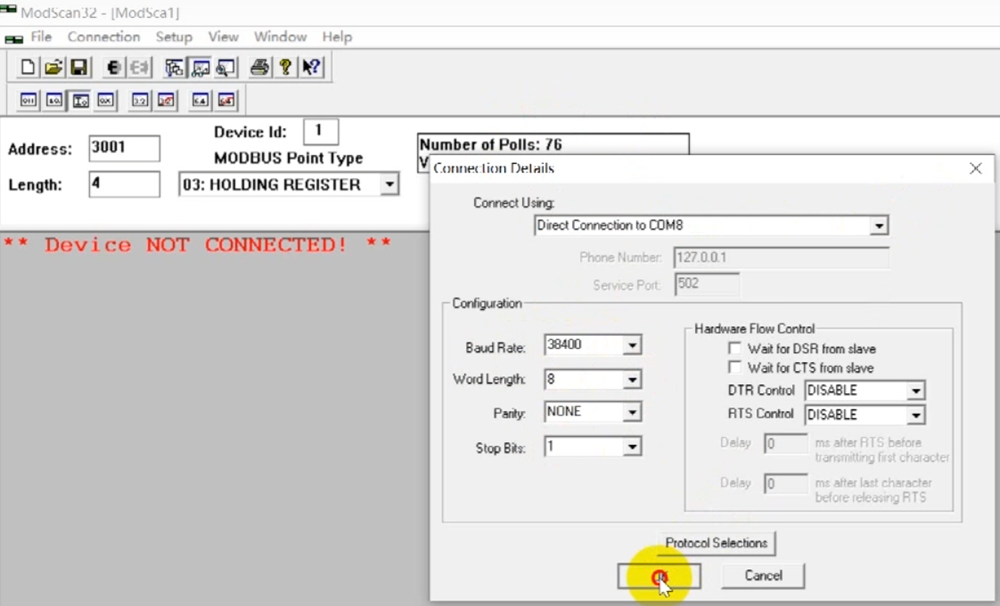This screenshot has height=606, width=1000.
Task: Click the Cancel button
Action: [x=763, y=575]
